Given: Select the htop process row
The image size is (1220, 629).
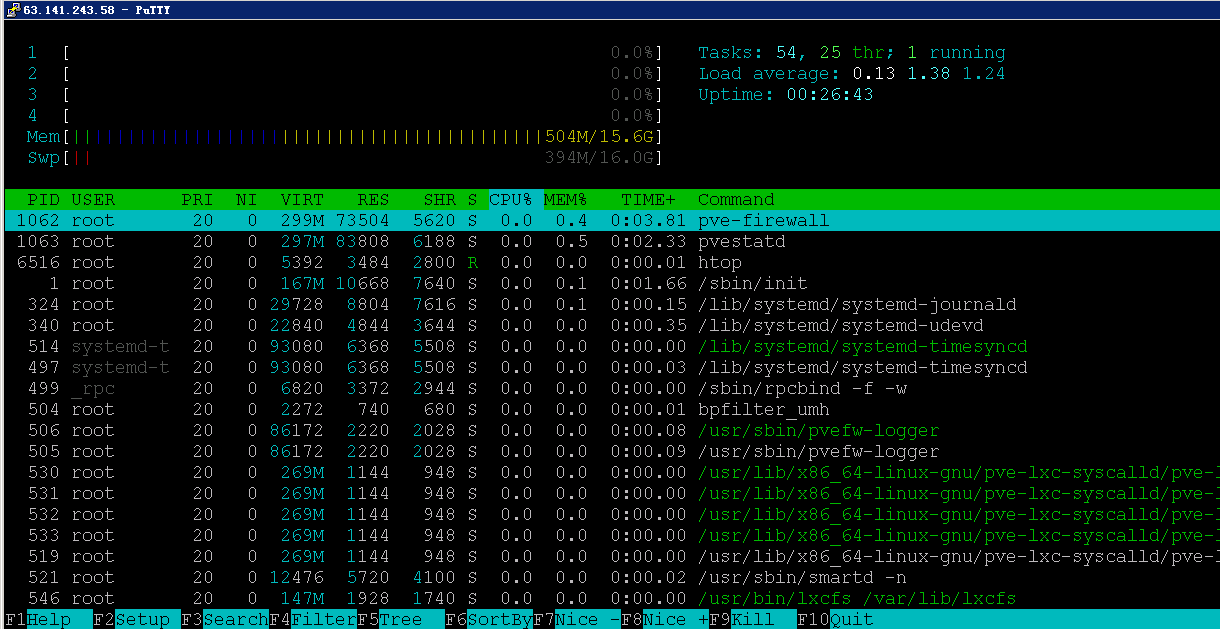Looking at the screenshot, I should [610, 262].
